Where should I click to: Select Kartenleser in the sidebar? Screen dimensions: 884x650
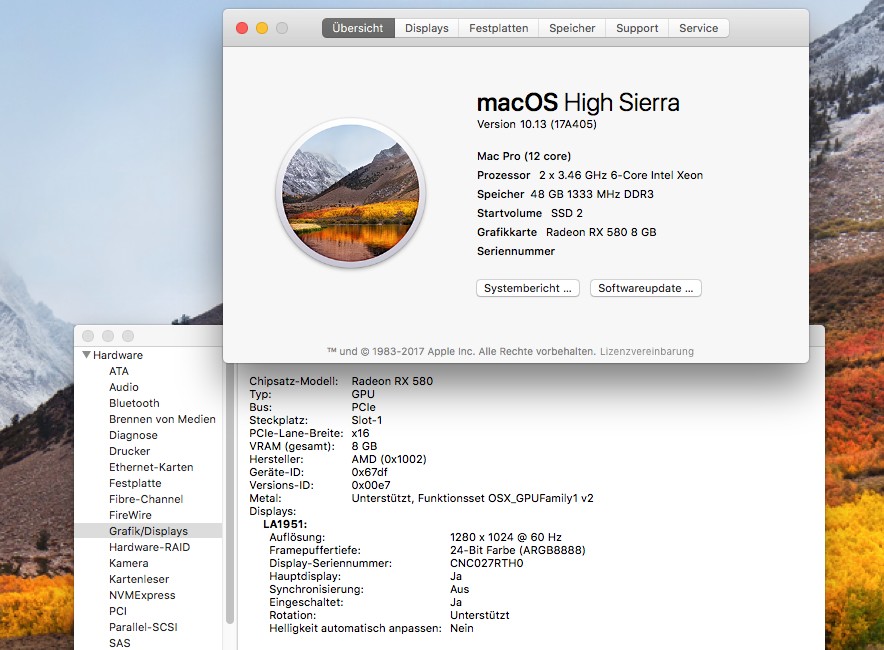pos(139,579)
